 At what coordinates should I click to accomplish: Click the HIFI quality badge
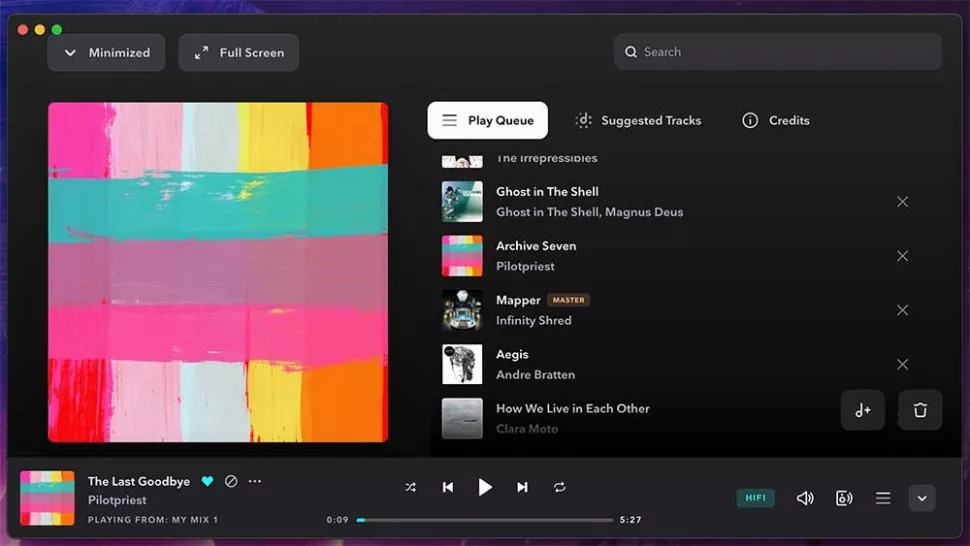point(755,498)
